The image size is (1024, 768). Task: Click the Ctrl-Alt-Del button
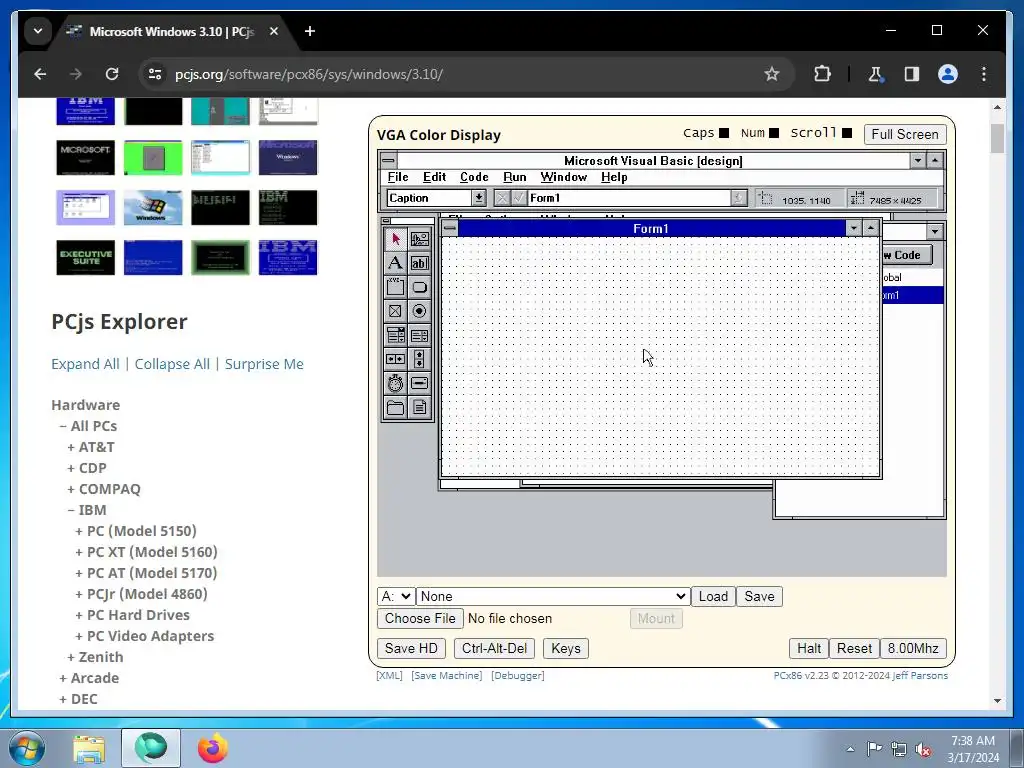(494, 648)
